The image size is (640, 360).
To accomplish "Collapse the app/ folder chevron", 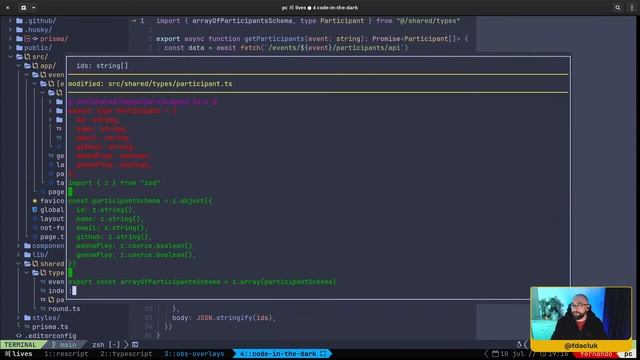I will (18, 66).
